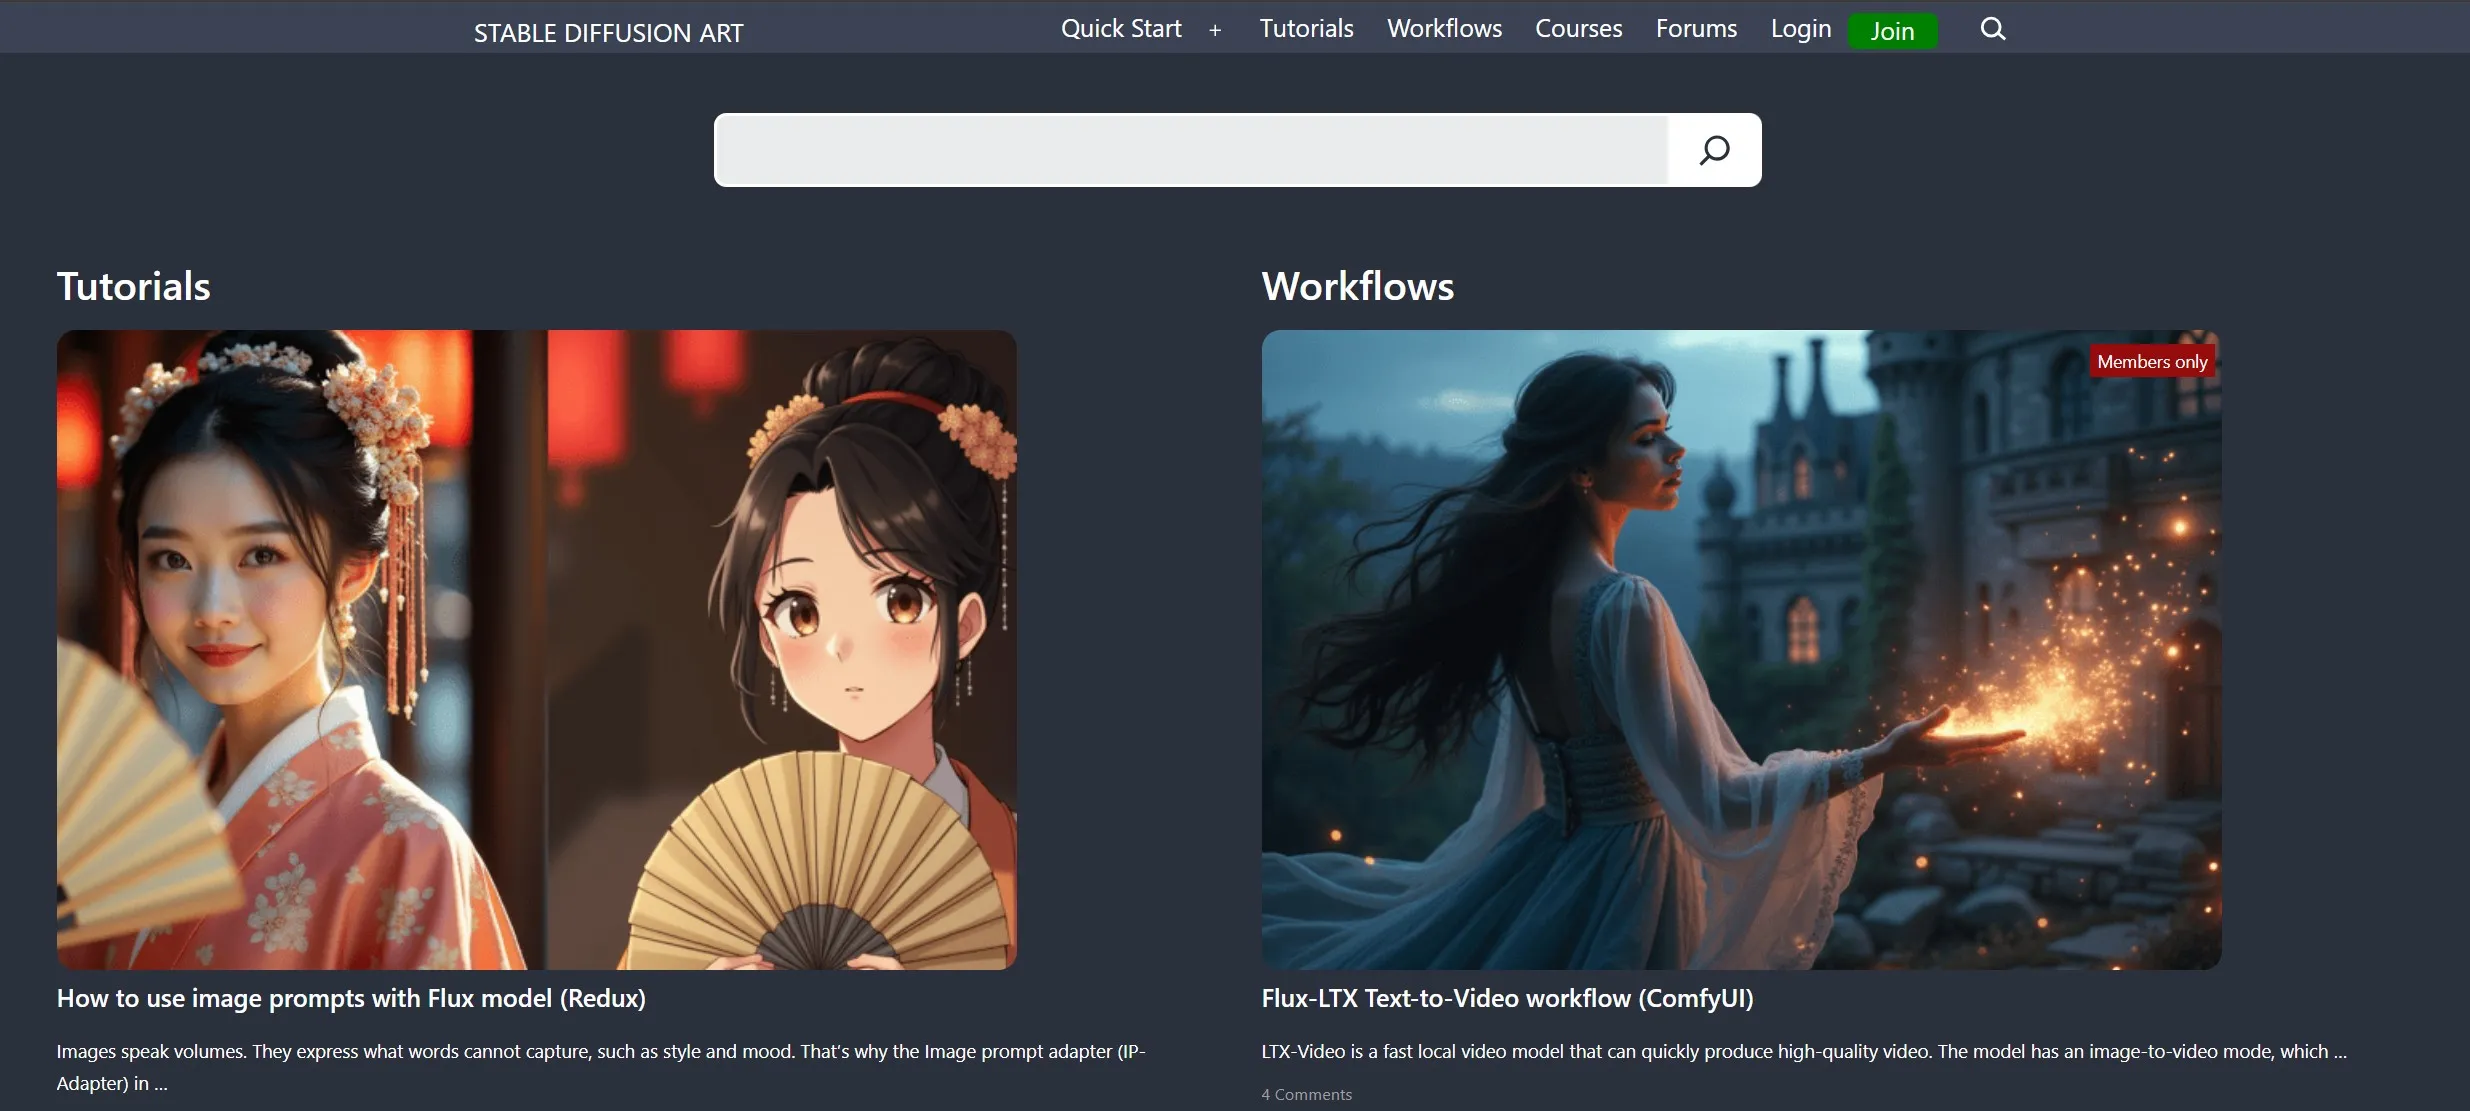The width and height of the screenshot is (2470, 1111).
Task: Go to Tutorials in navigation bar
Action: (x=1306, y=29)
